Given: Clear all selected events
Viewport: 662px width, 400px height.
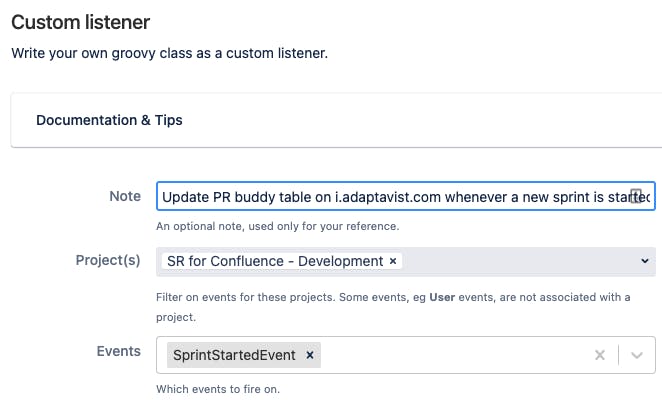Looking at the screenshot, I should 600,355.
